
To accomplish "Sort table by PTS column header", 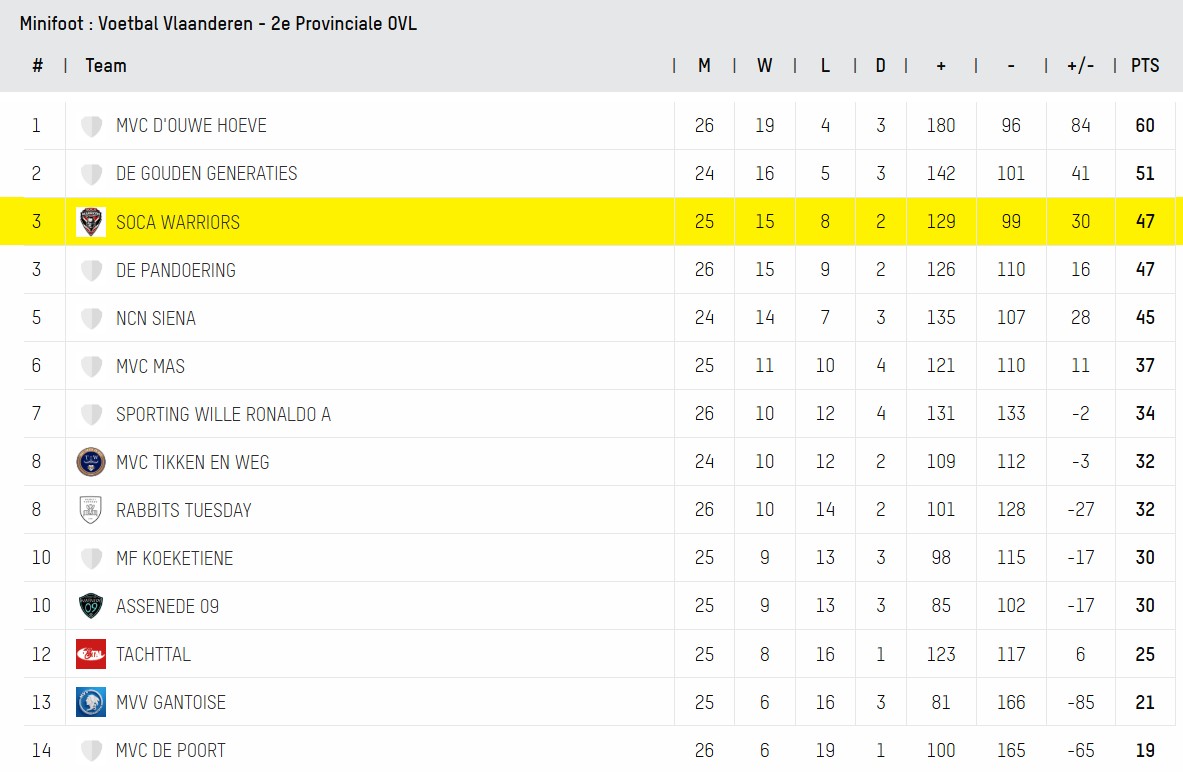I will (x=1145, y=66).
